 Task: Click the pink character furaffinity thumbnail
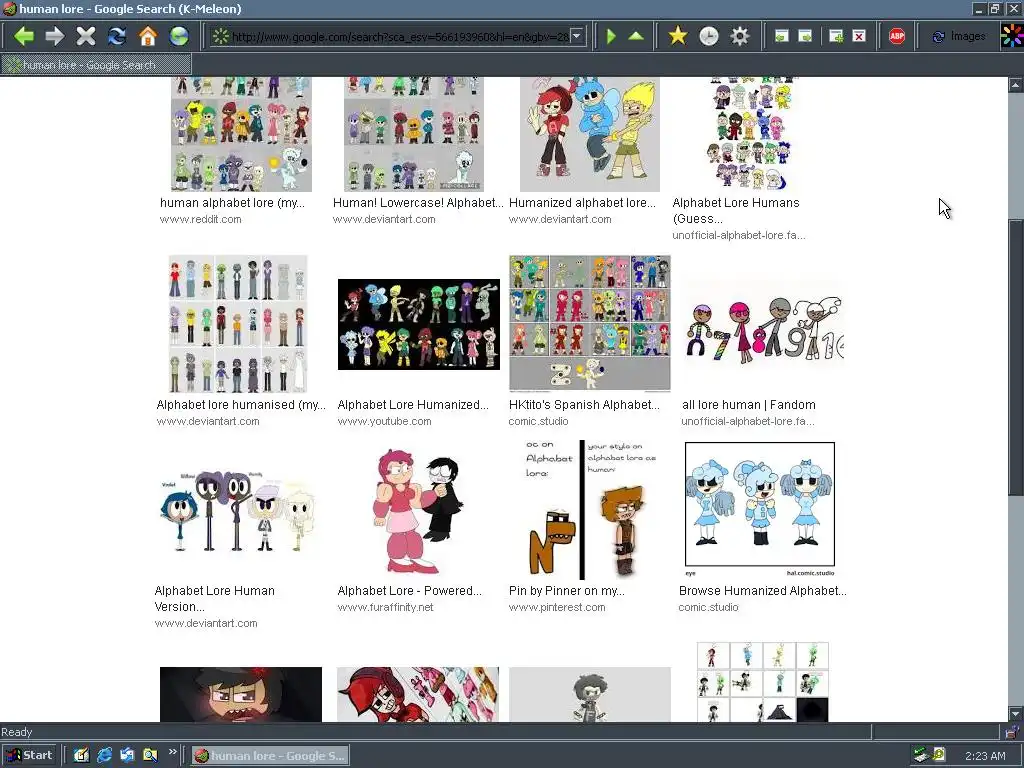[419, 510]
